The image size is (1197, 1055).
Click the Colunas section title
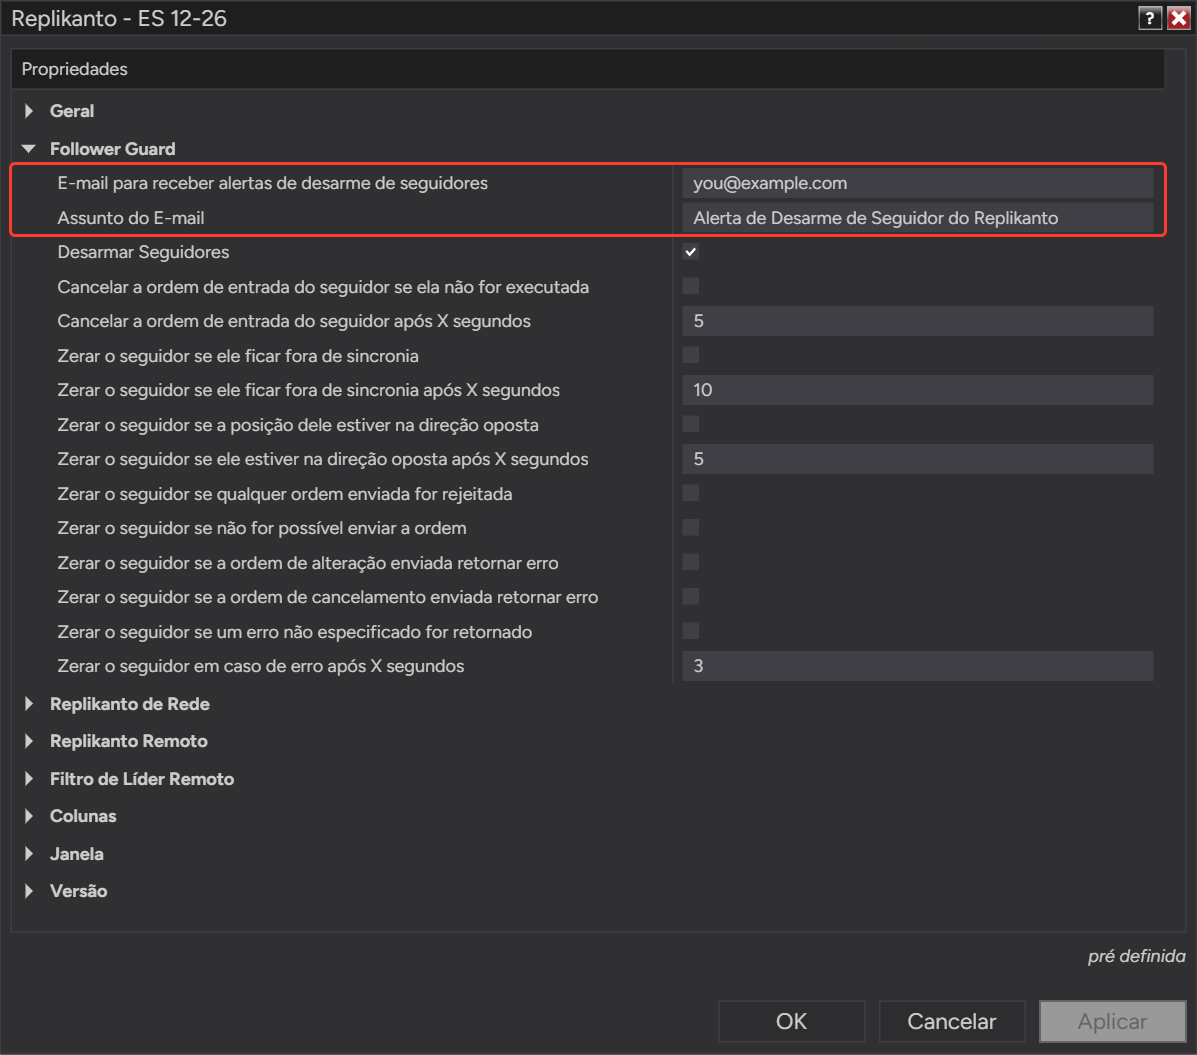(83, 816)
